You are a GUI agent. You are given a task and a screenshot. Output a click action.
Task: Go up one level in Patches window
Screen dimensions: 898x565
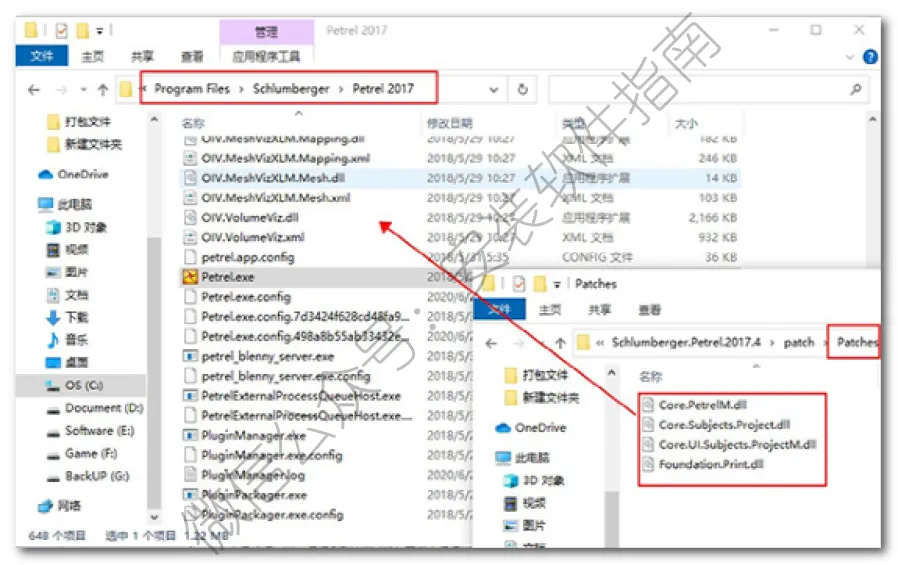coord(560,343)
